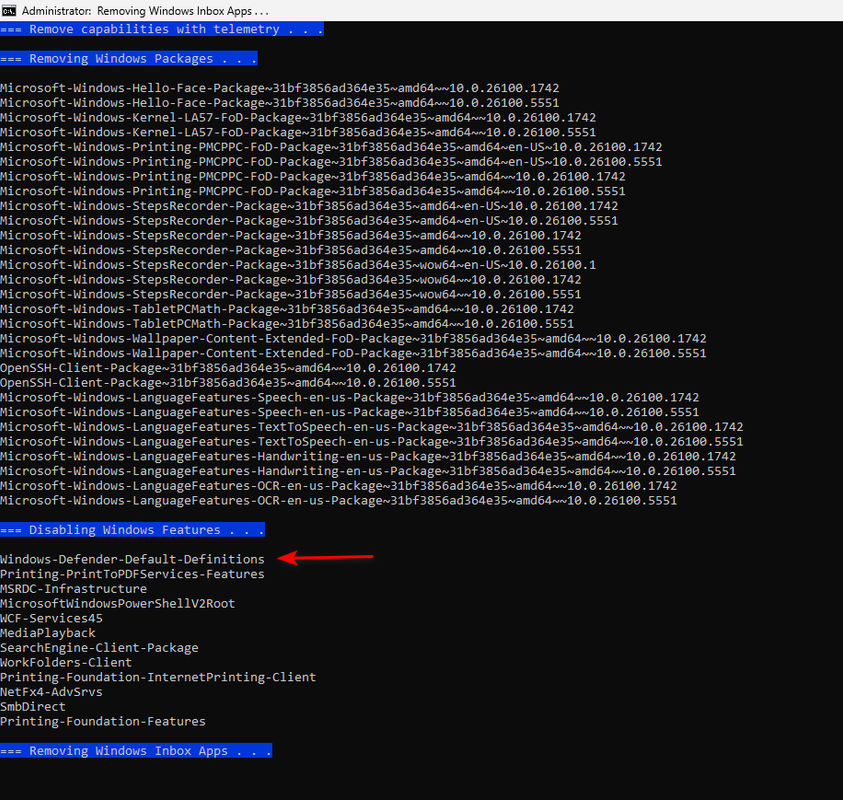The width and height of the screenshot is (843, 800).
Task: Click SearchEngine-Client-Package line
Action: tap(99, 648)
